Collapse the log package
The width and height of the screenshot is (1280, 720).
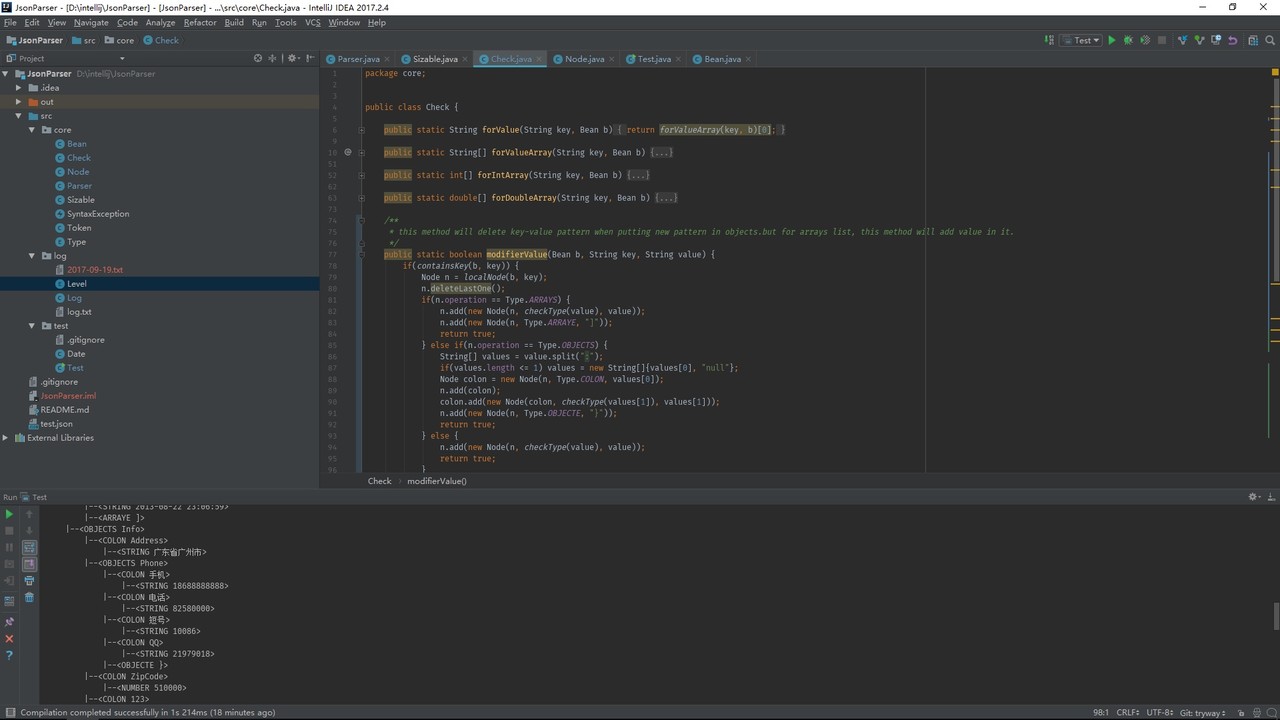32,256
